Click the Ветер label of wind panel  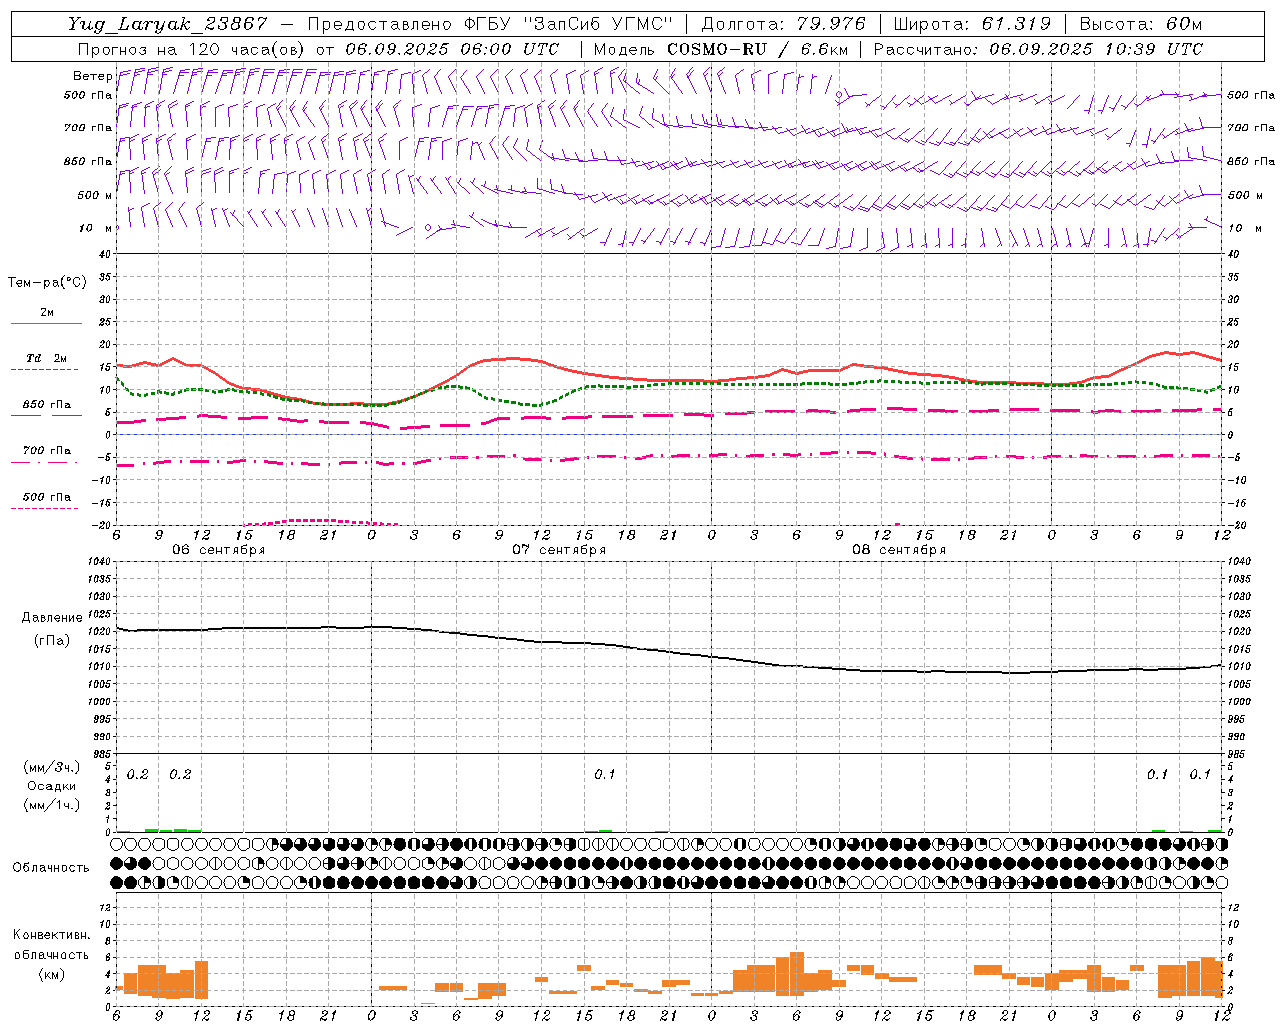pos(92,76)
